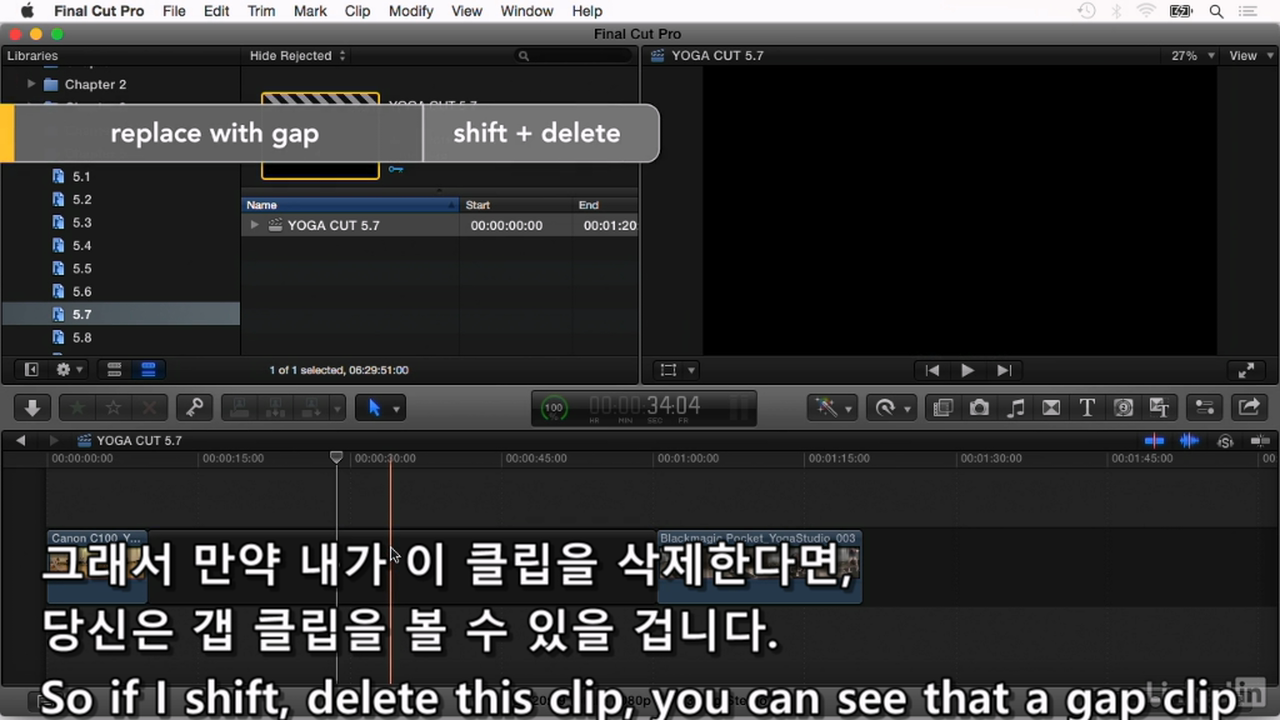Mark clip as Favorite with green star

(76, 407)
